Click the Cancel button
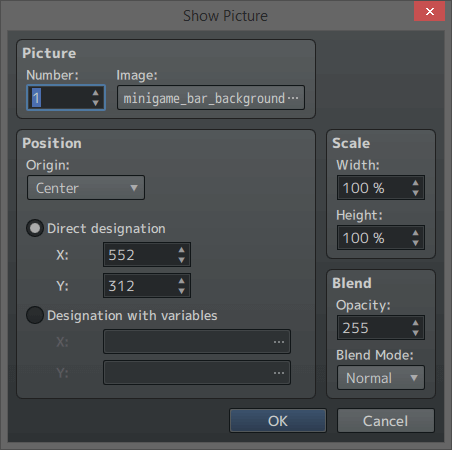The width and height of the screenshot is (452, 450). [x=386, y=421]
